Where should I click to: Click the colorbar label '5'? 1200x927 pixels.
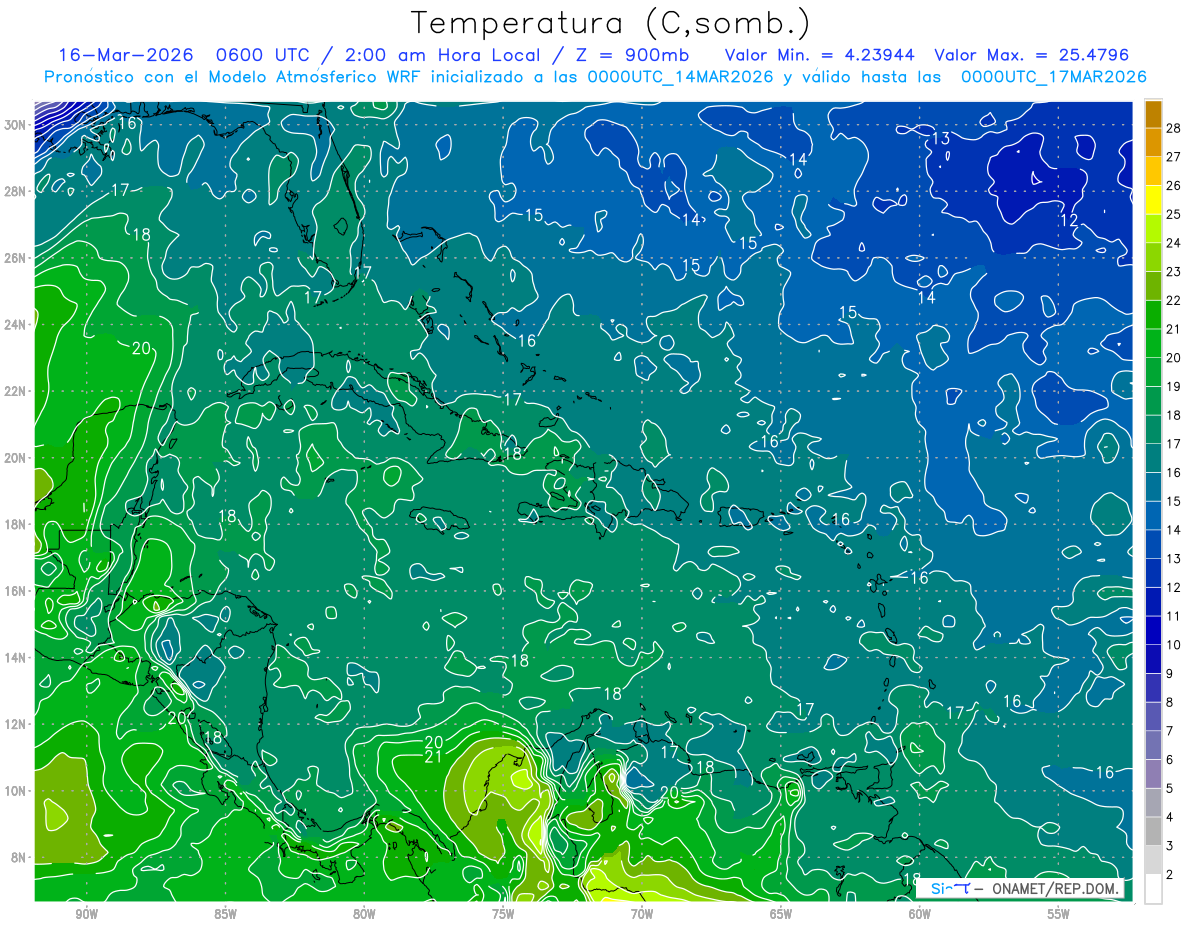pos(1170,789)
